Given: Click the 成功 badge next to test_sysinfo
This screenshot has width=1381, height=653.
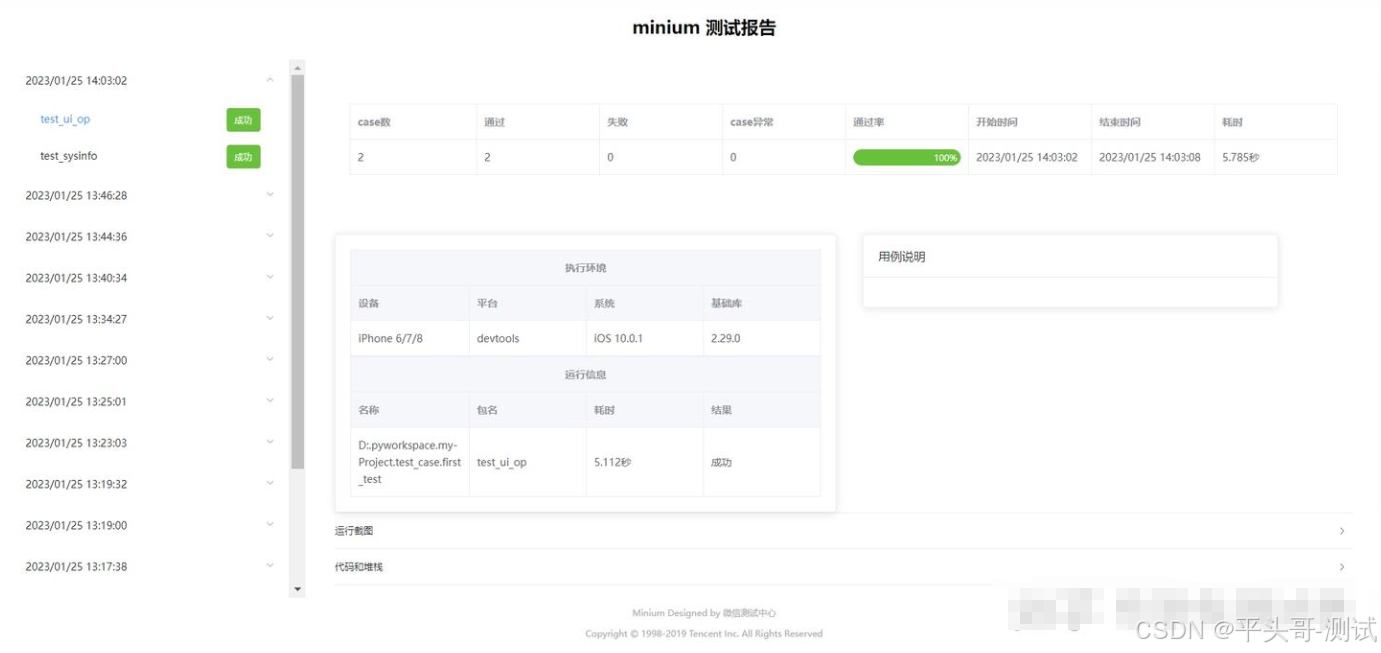Looking at the screenshot, I should (x=243, y=157).
